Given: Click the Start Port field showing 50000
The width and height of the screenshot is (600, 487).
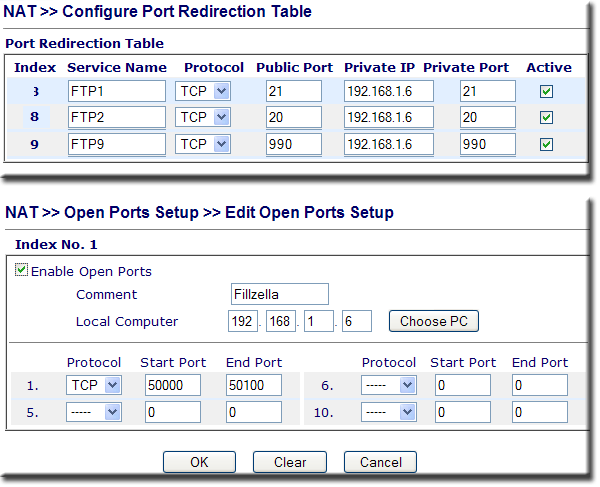Looking at the screenshot, I should coord(173,385).
